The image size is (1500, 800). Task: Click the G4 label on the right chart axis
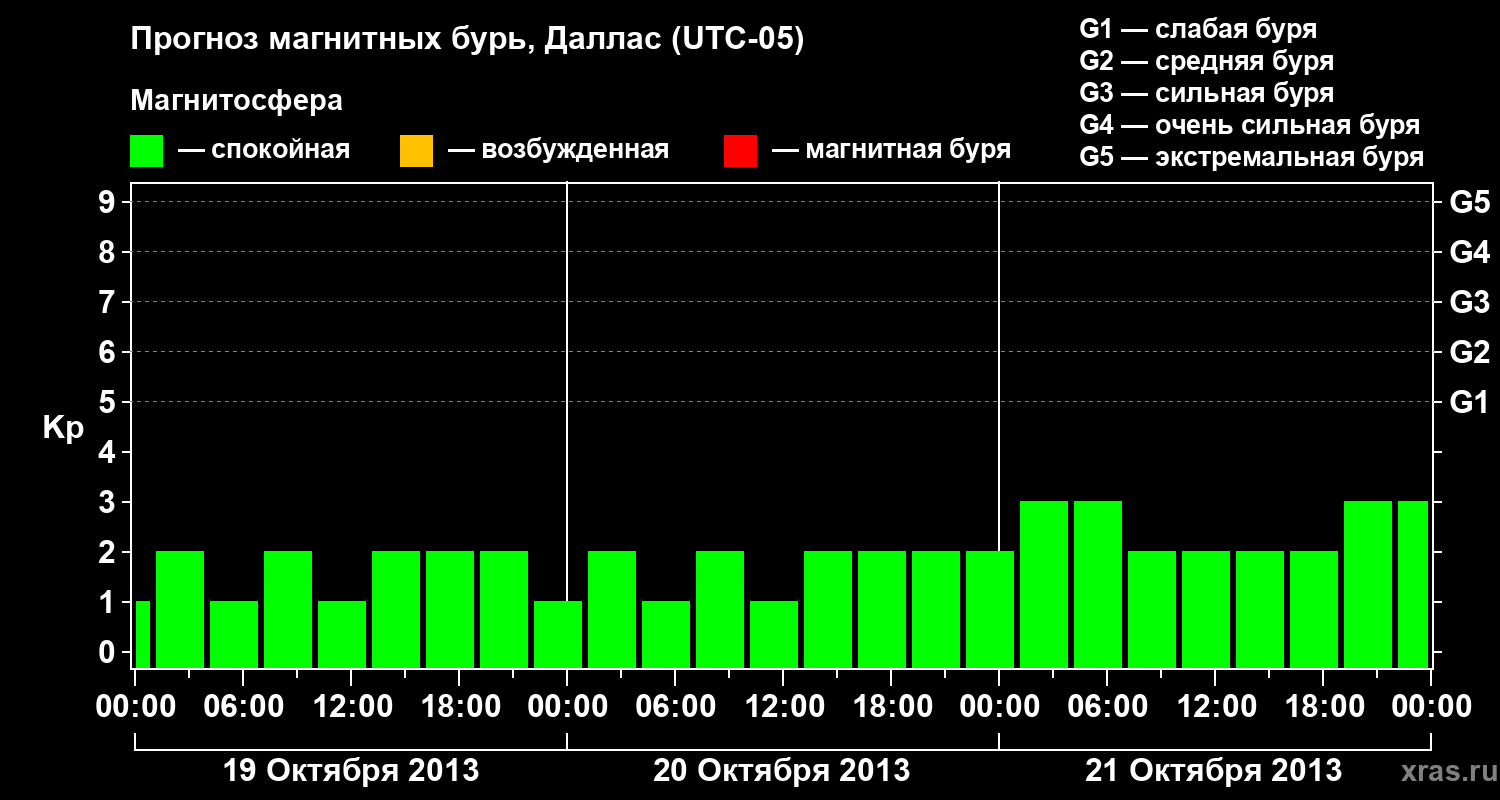tap(1469, 252)
